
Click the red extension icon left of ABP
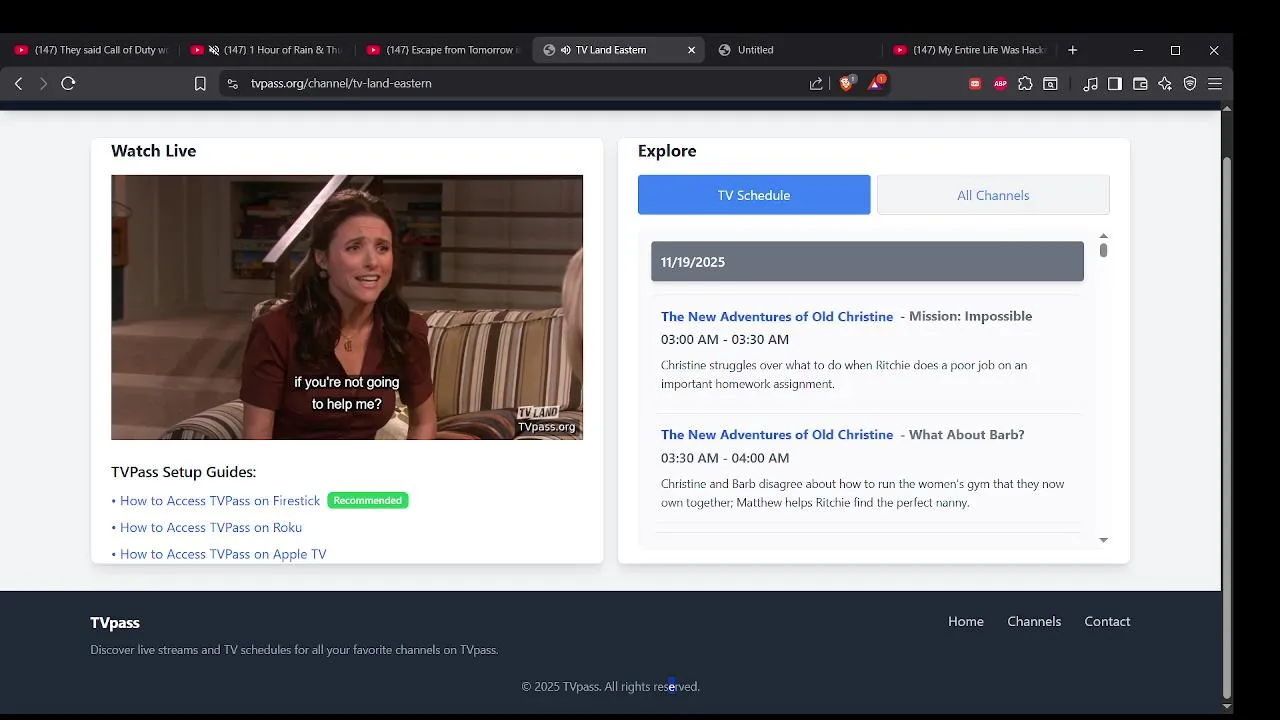975,84
